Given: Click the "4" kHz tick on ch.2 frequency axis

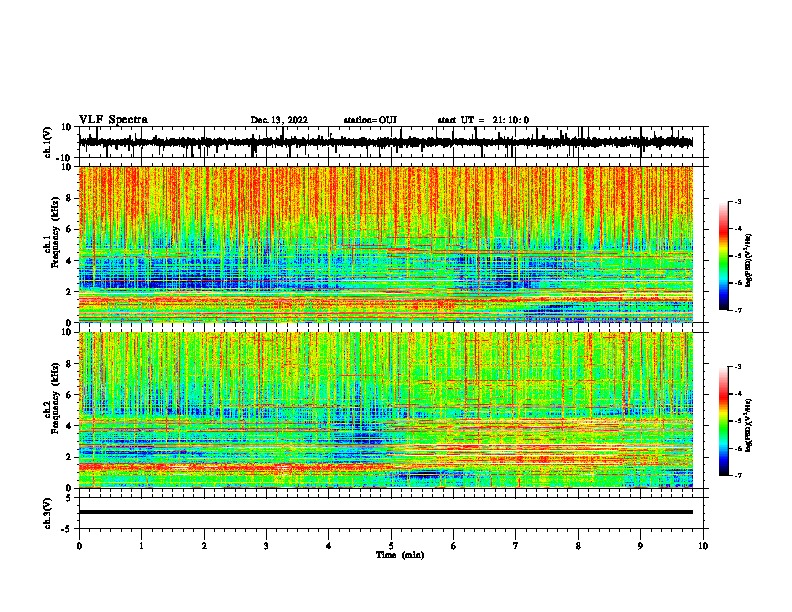Looking at the screenshot, I should 69,426.
